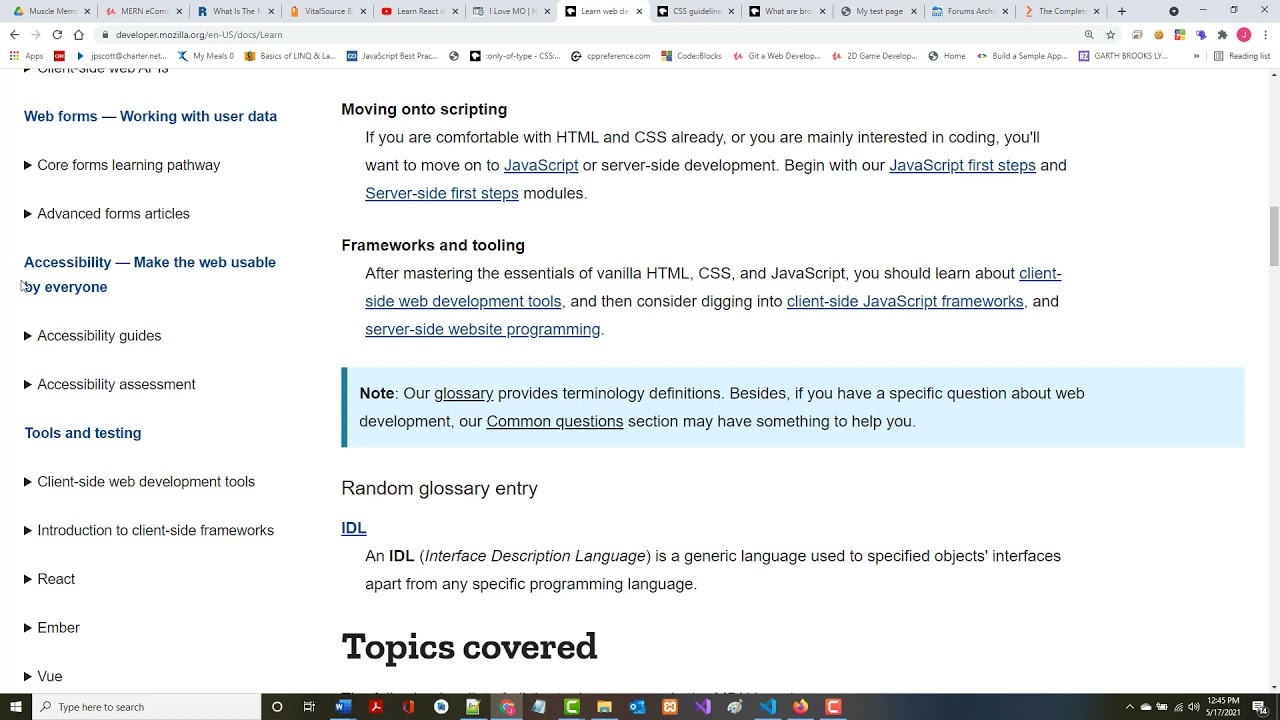Open Notepad++ from the taskbar

pyautogui.click(x=474, y=707)
